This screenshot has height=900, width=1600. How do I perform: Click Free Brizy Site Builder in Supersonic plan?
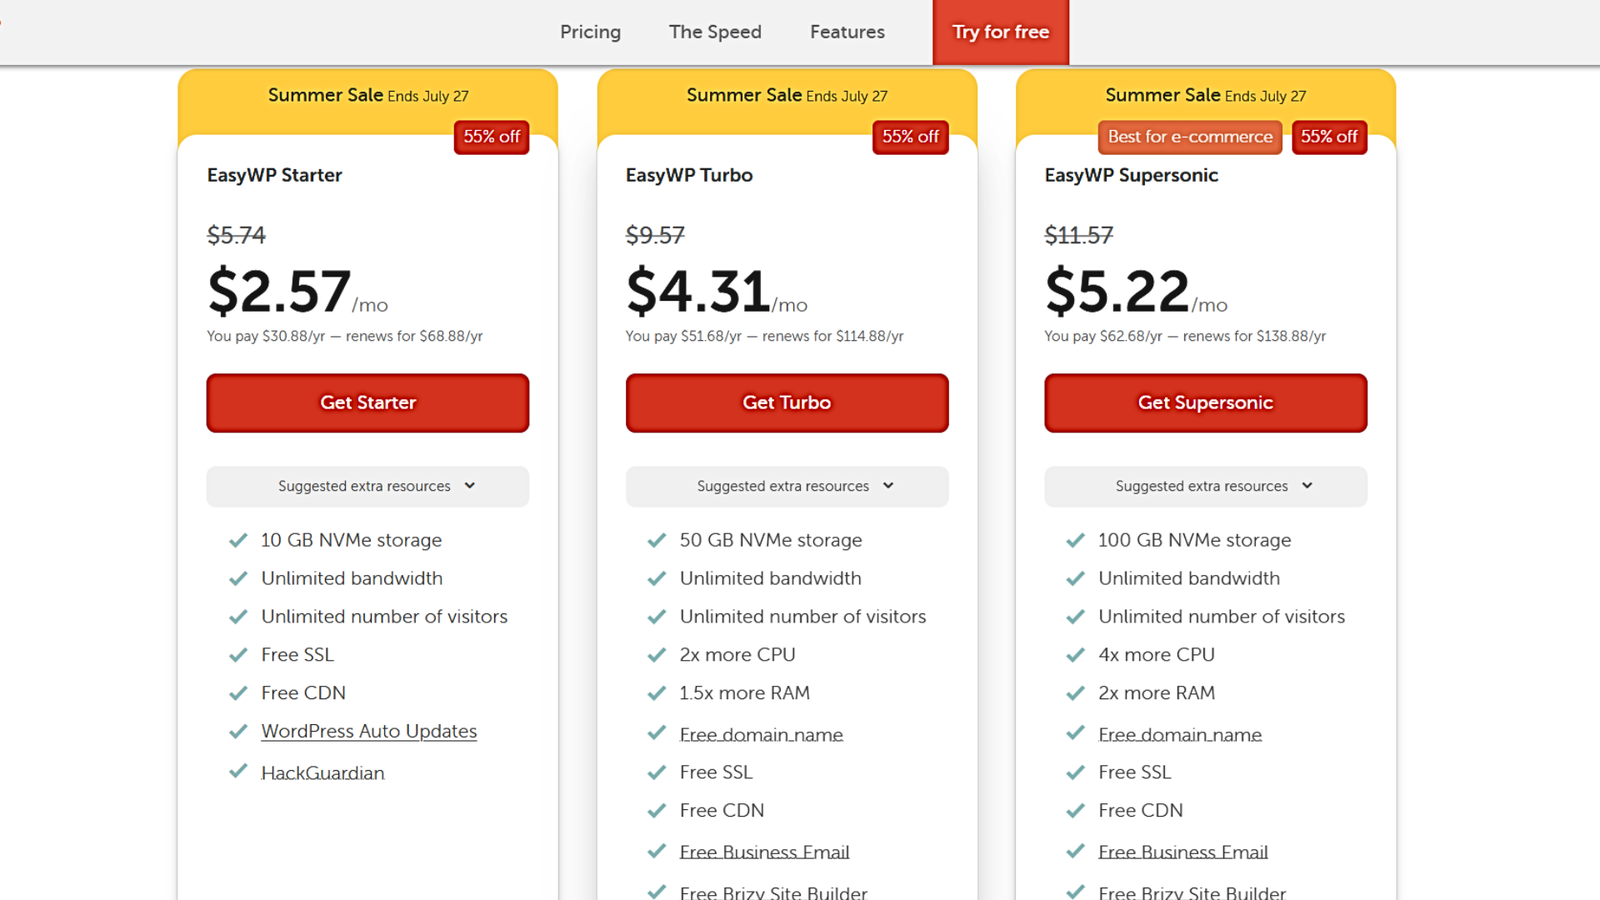click(1192, 892)
